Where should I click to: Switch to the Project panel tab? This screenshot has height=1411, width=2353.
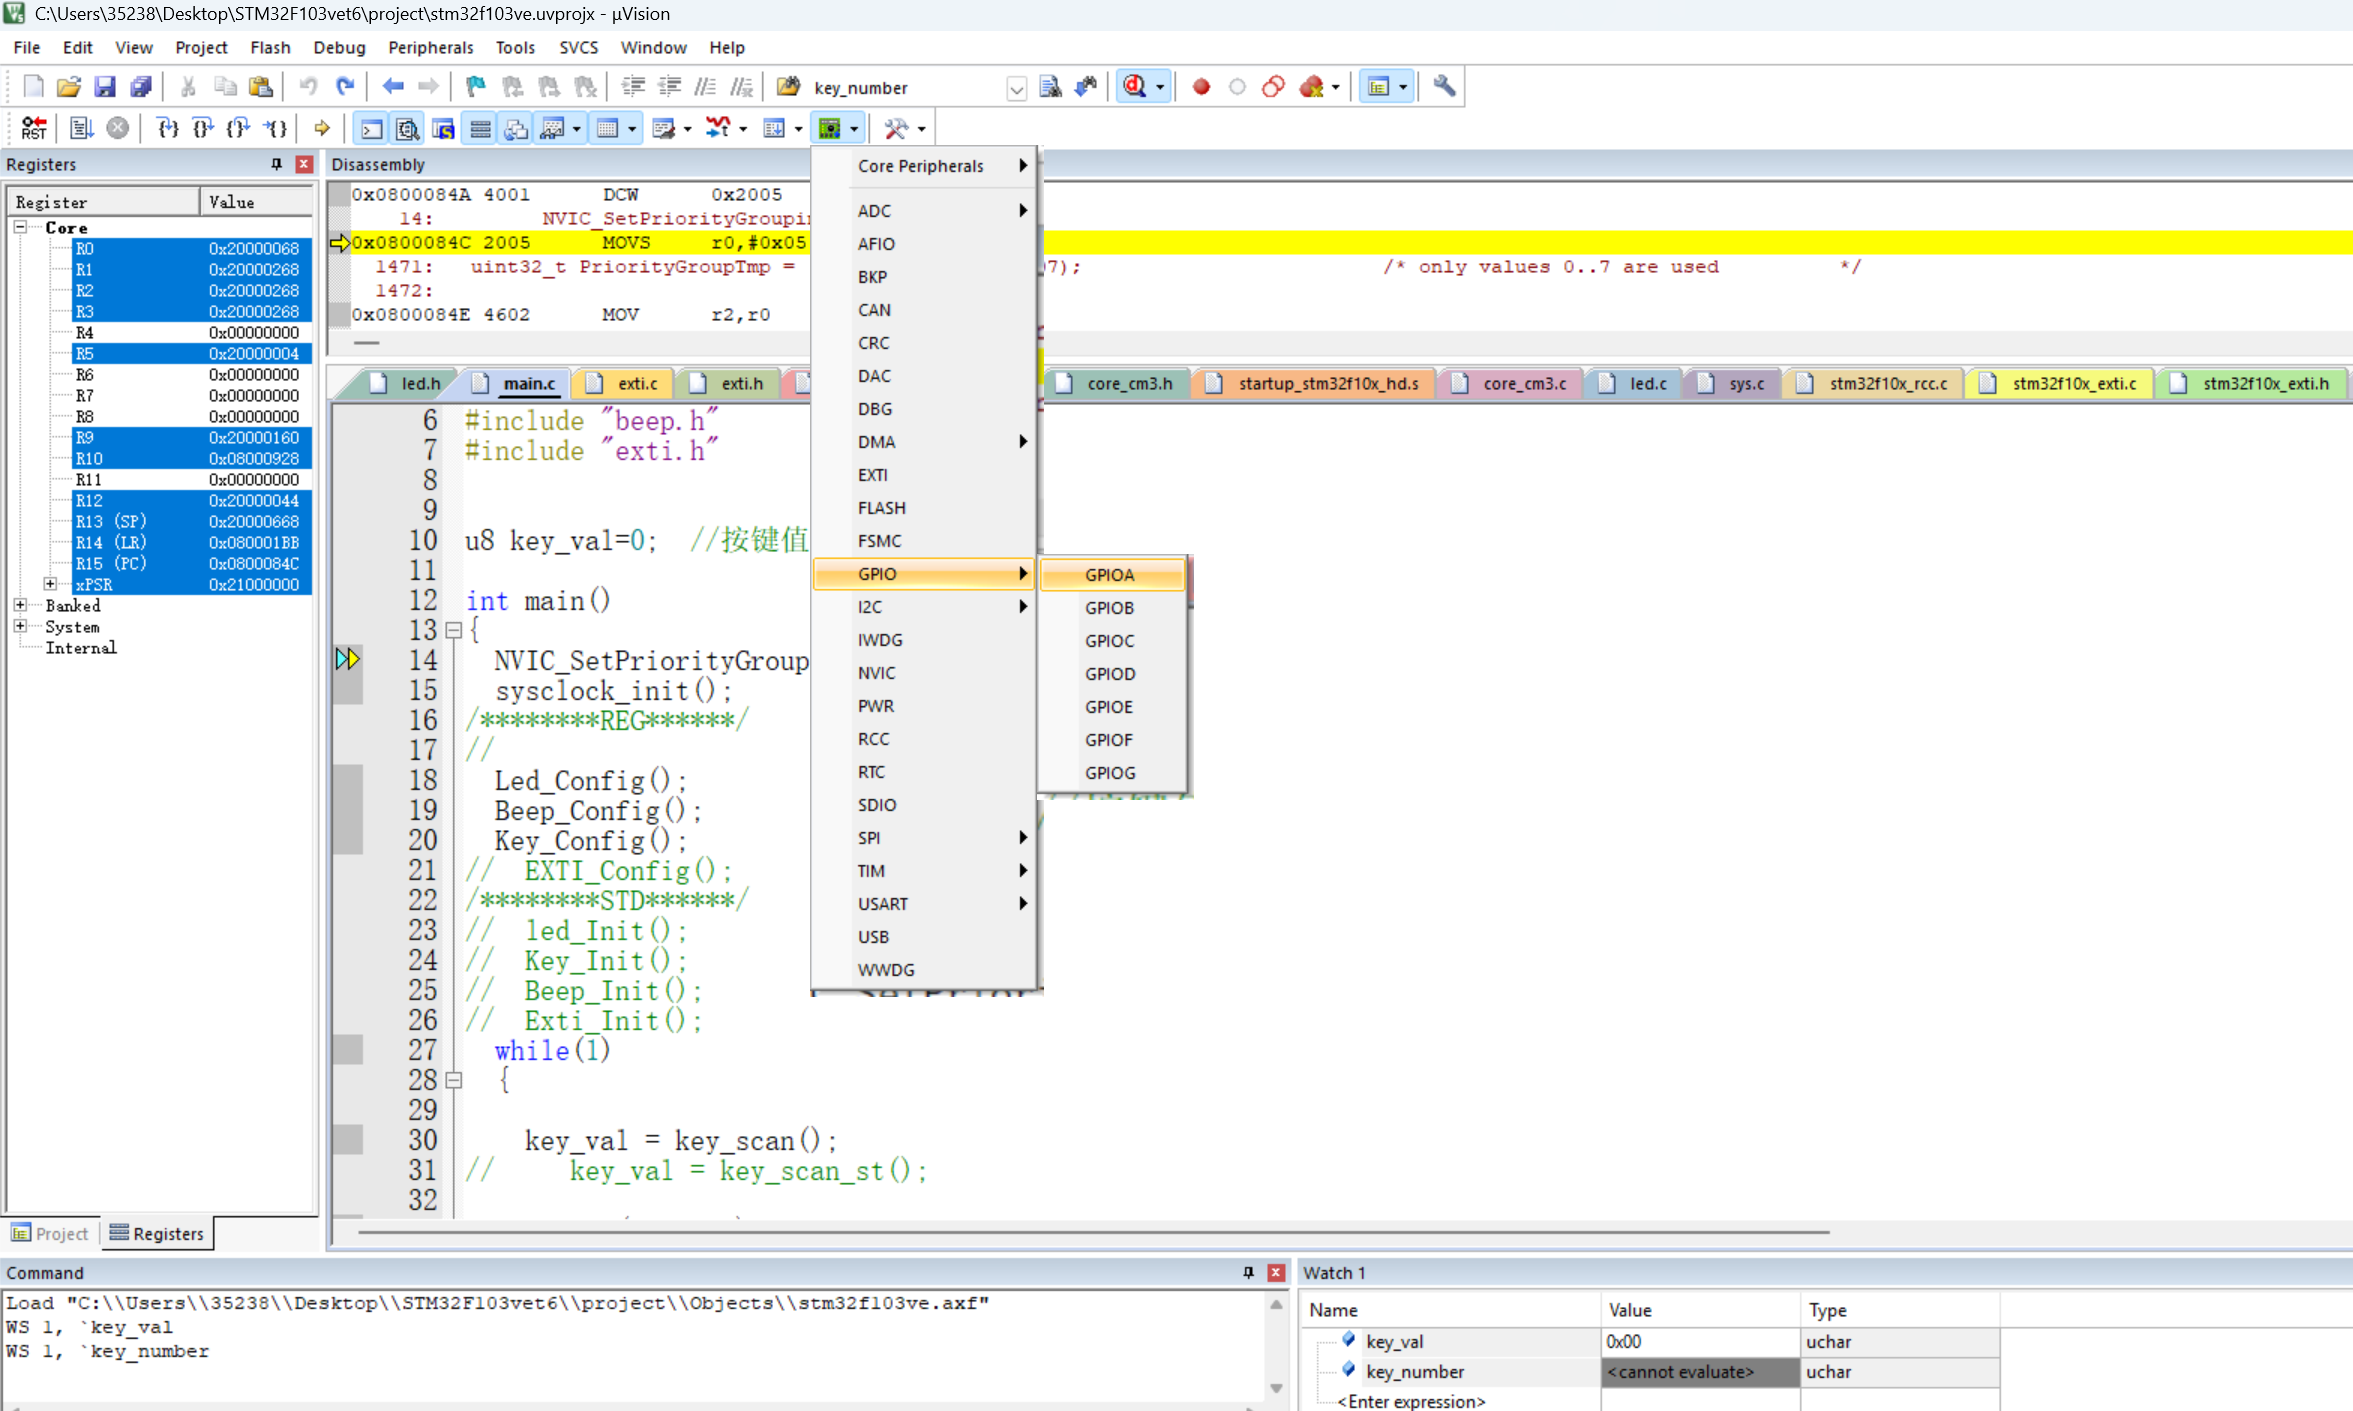tap(50, 1233)
